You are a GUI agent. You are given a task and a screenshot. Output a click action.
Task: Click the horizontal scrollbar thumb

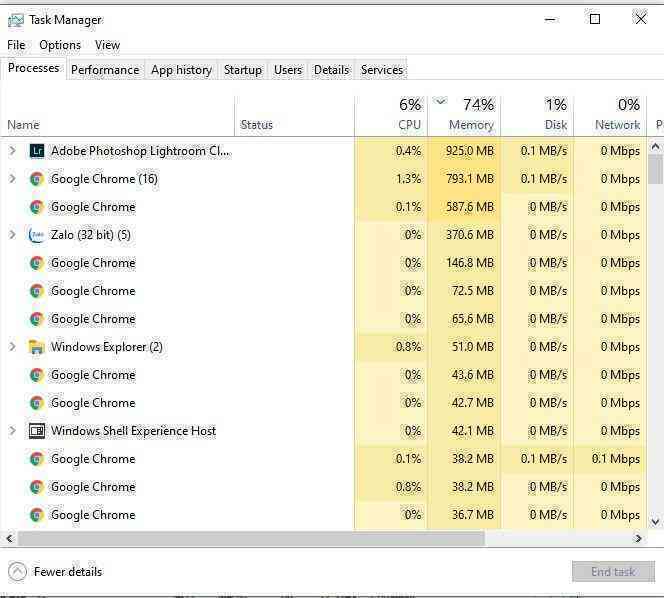251,538
